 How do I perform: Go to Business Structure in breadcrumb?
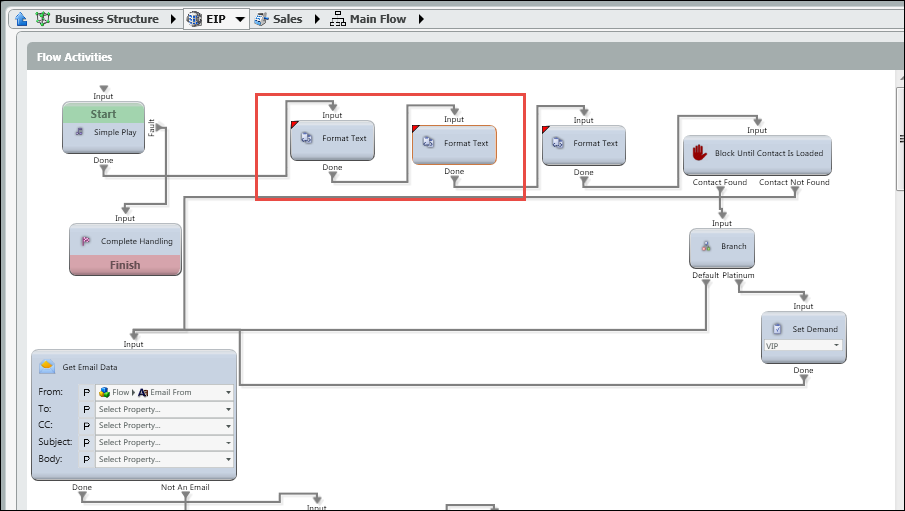click(x=105, y=19)
